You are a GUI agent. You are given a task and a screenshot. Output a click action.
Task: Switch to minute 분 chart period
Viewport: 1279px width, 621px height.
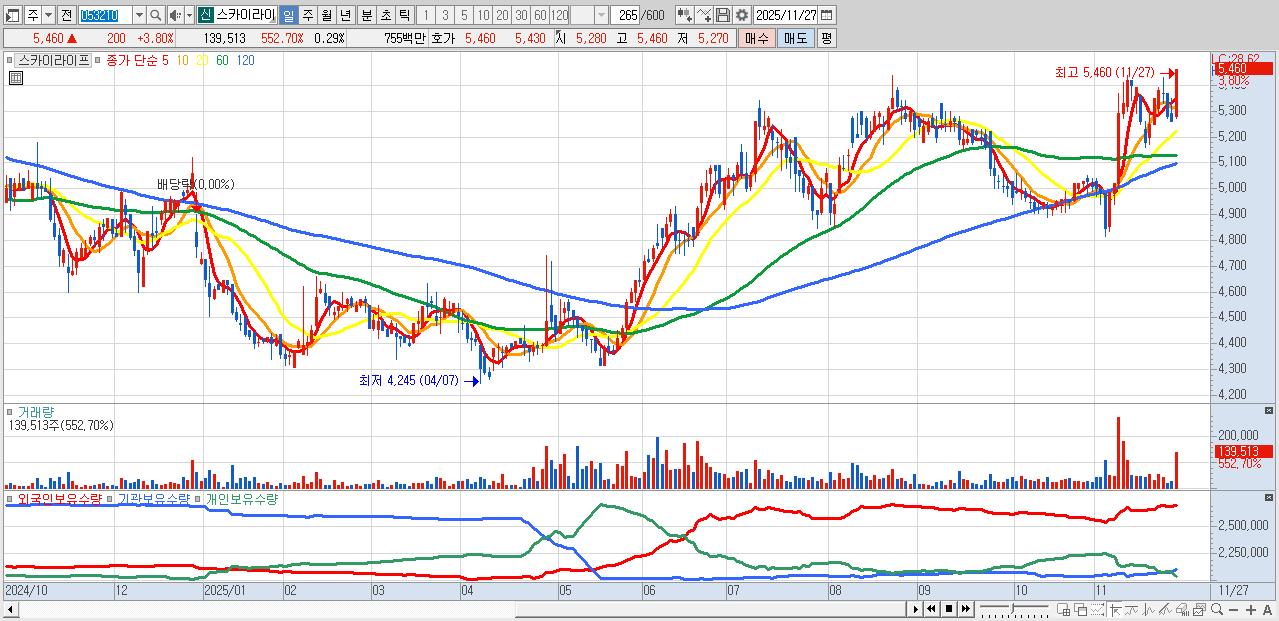pos(366,15)
